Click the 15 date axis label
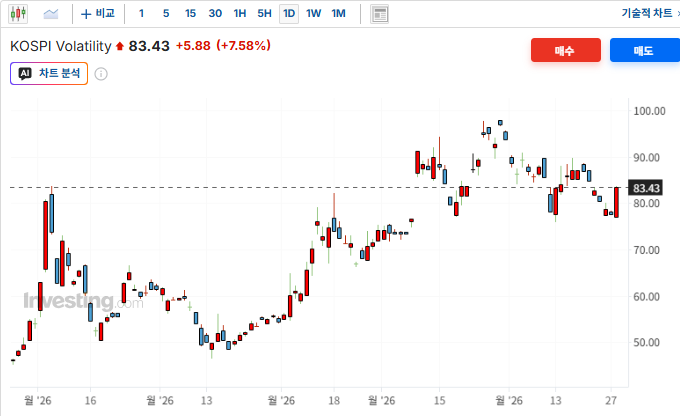The width and height of the screenshot is (680, 416). pyautogui.click(x=439, y=400)
